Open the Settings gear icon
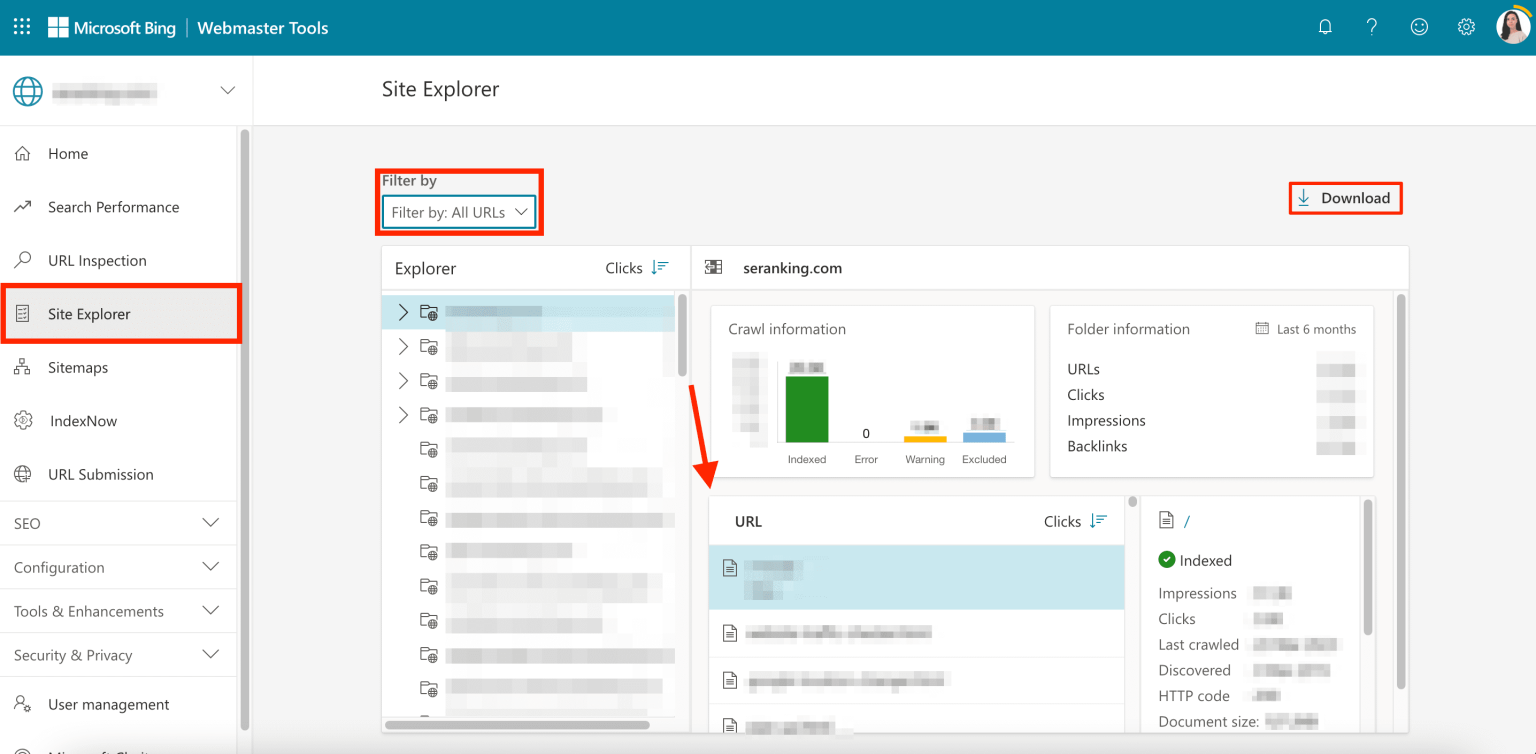 [1466, 27]
